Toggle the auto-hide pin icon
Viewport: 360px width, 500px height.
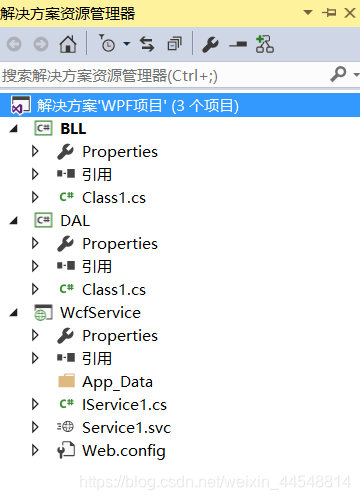329,13
